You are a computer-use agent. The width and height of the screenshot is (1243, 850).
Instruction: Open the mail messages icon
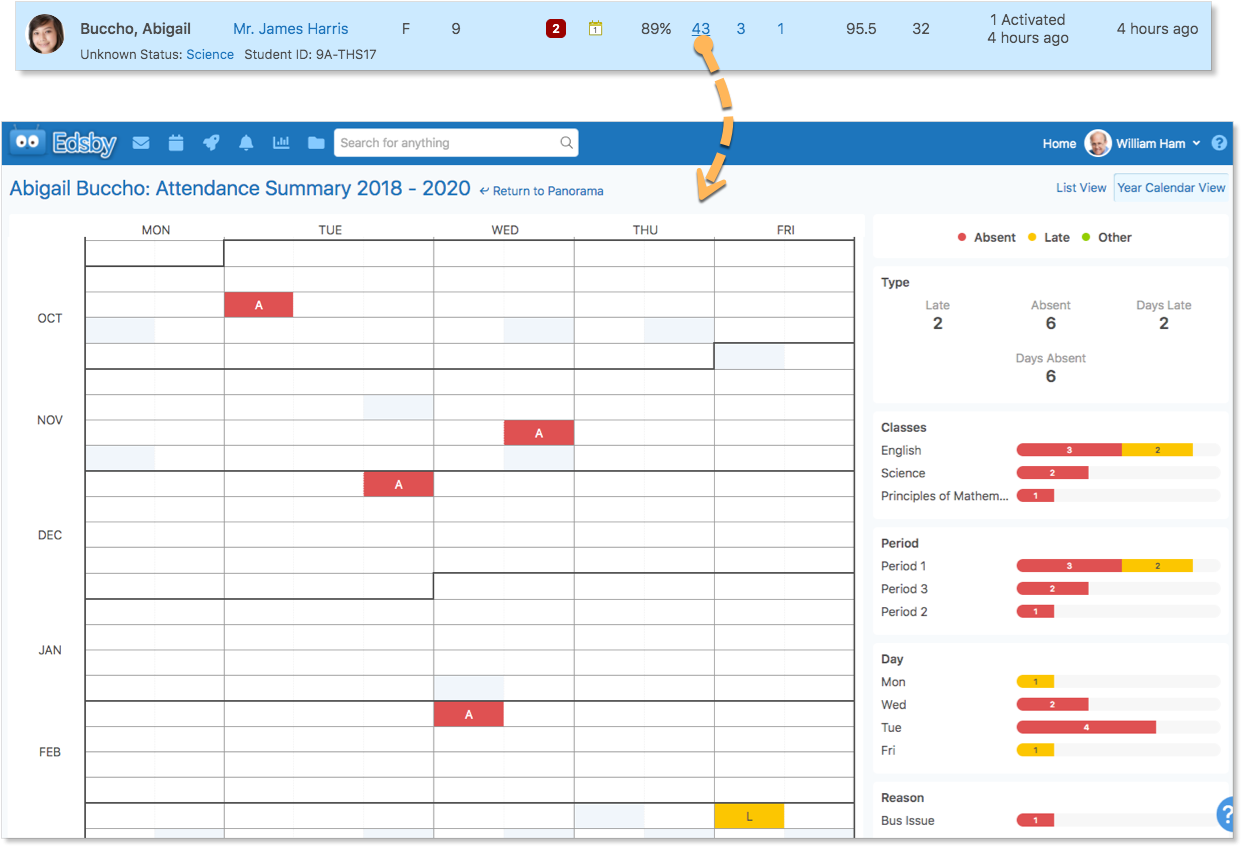click(x=141, y=143)
